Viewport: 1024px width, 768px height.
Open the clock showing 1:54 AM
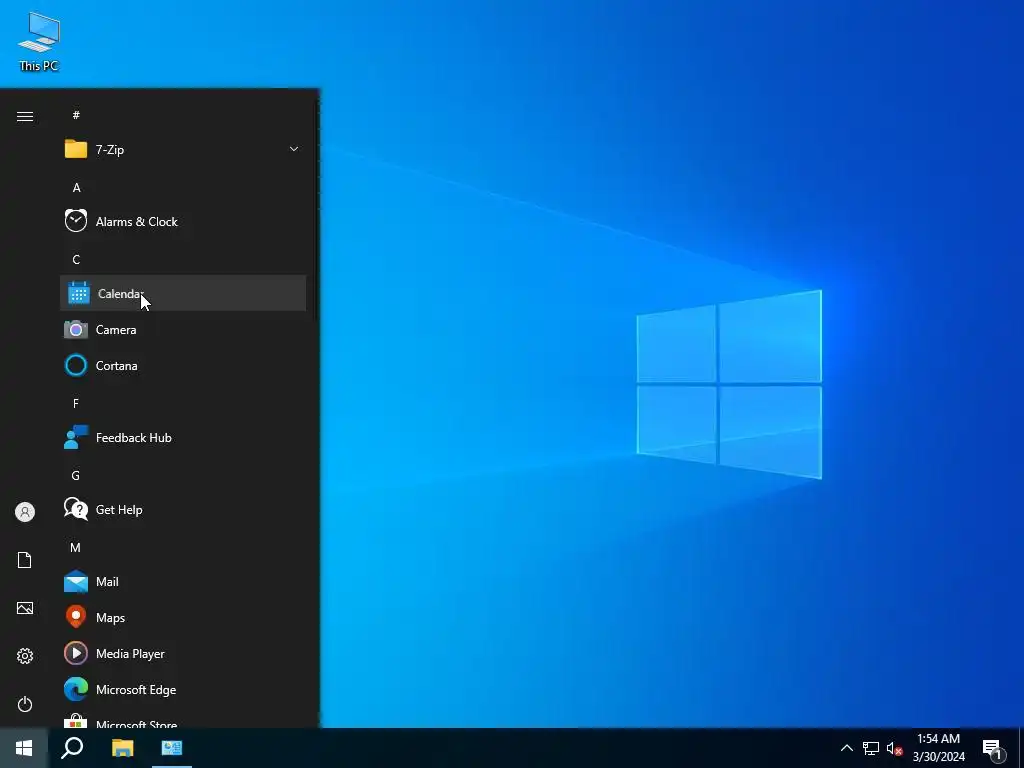click(x=938, y=748)
